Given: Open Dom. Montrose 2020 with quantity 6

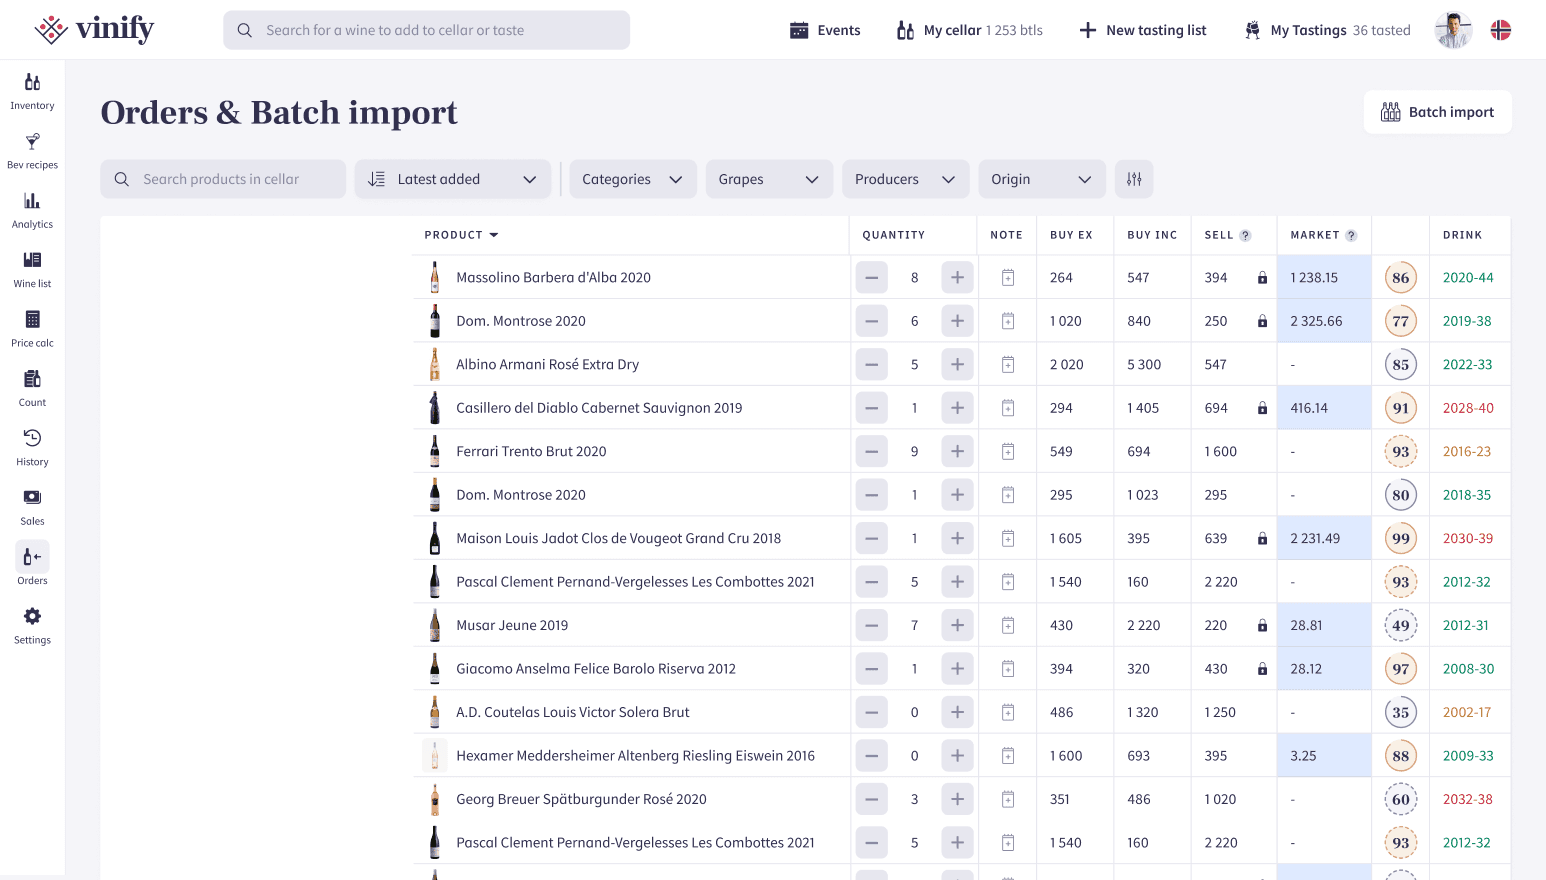Looking at the screenshot, I should pyautogui.click(x=521, y=321).
